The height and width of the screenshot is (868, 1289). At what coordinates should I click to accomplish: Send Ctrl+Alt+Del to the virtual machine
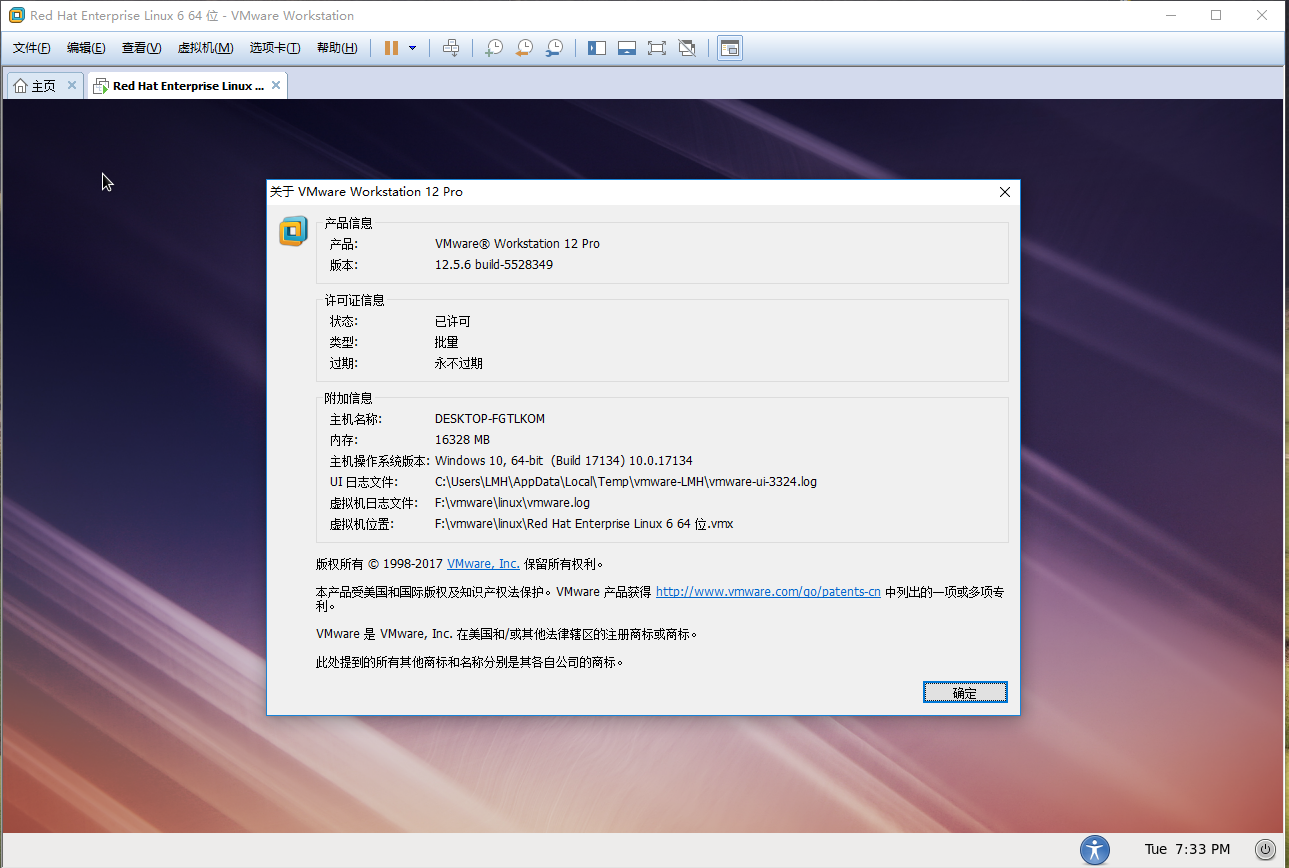tap(451, 48)
